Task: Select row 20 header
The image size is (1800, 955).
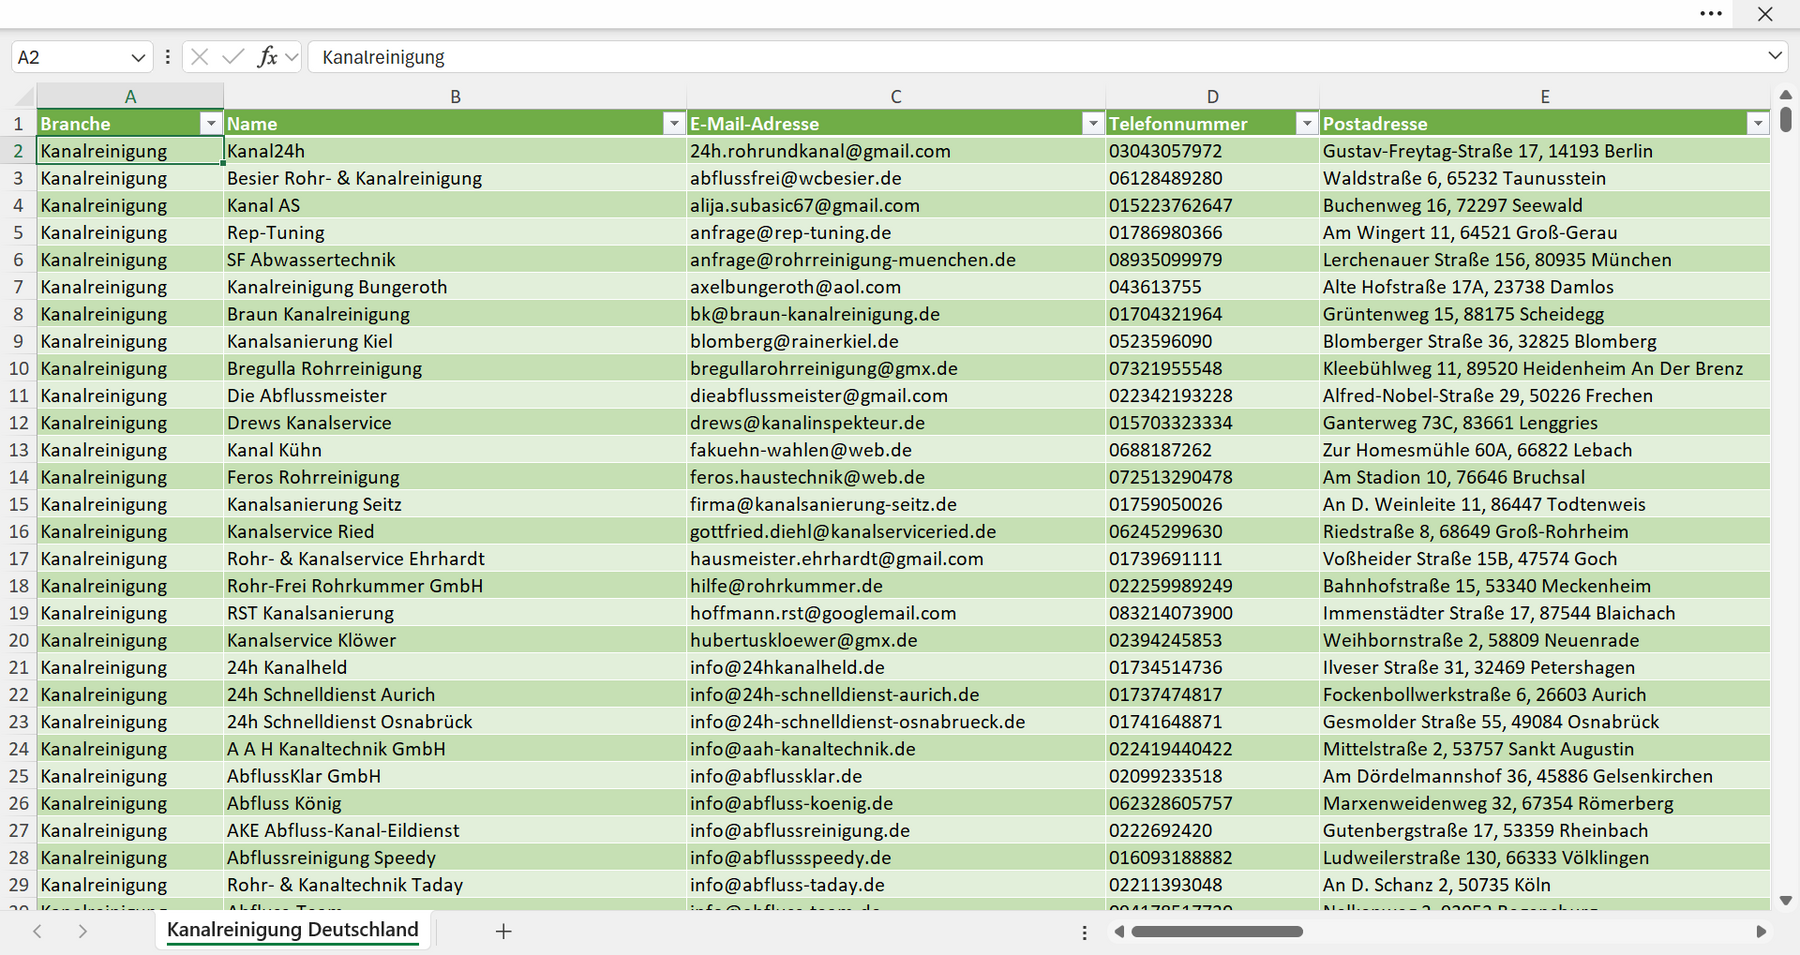Action: click(18, 640)
